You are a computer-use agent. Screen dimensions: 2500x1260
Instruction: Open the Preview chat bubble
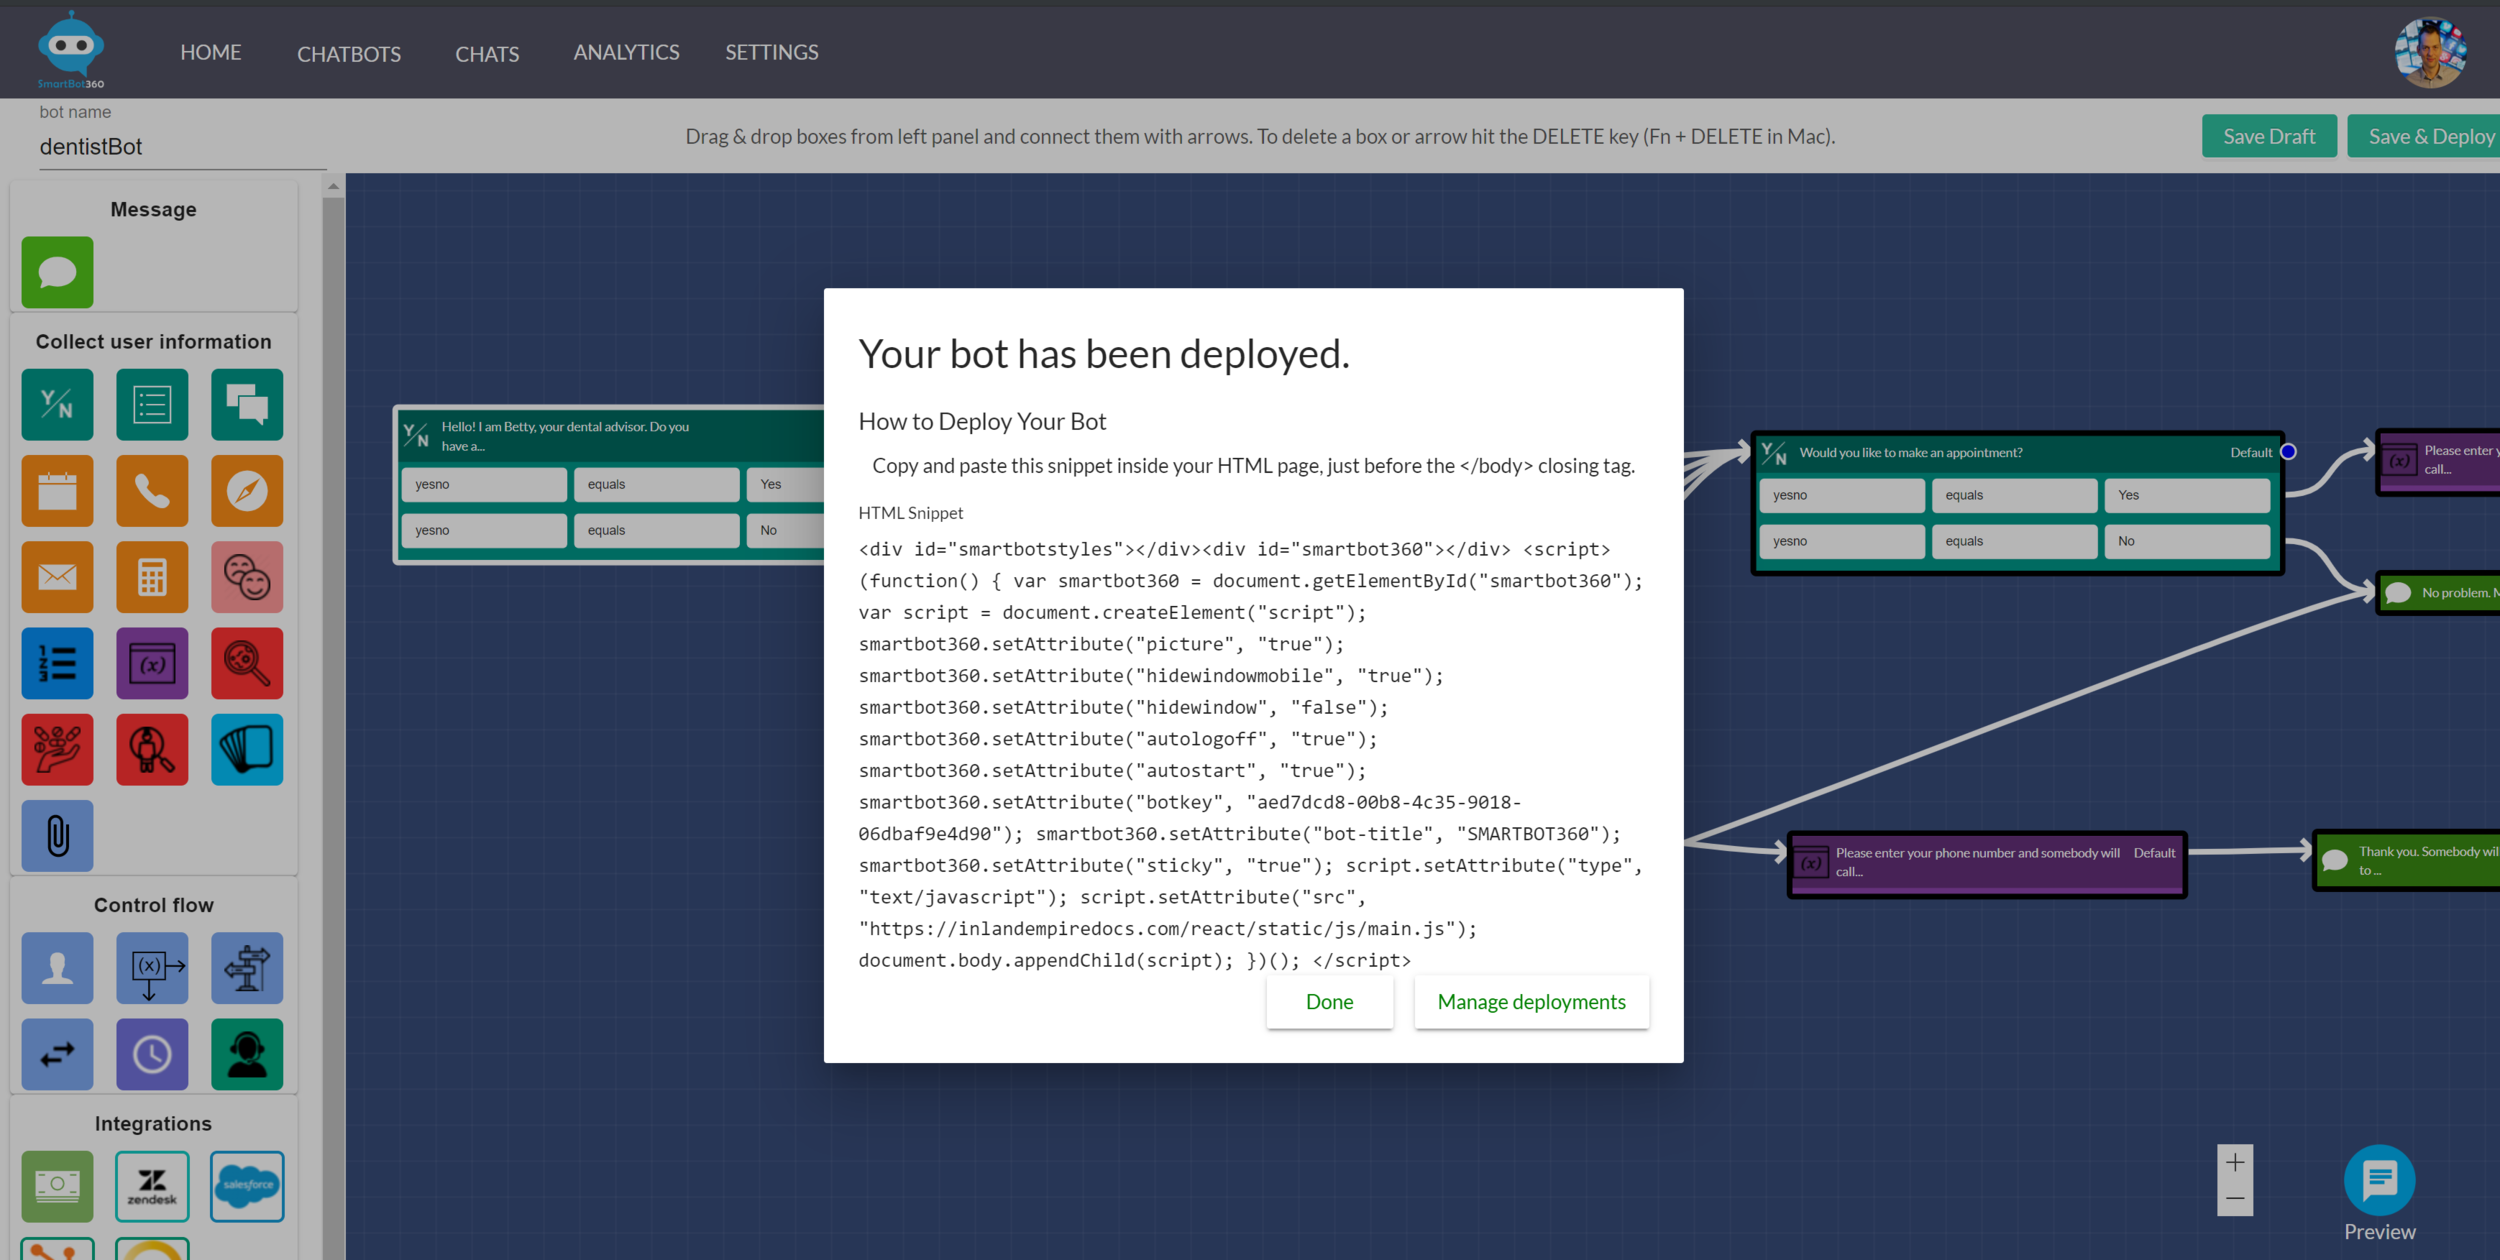(x=2379, y=1180)
